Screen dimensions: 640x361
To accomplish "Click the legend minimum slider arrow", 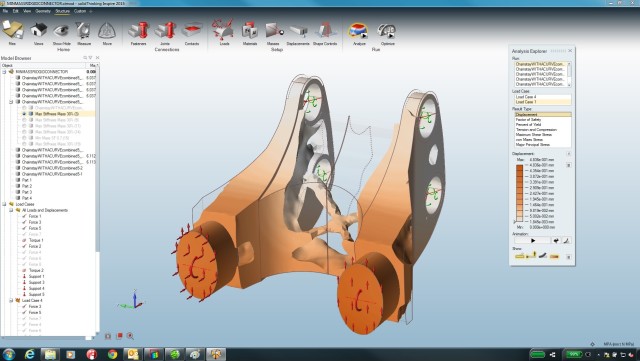I will pos(515,222).
